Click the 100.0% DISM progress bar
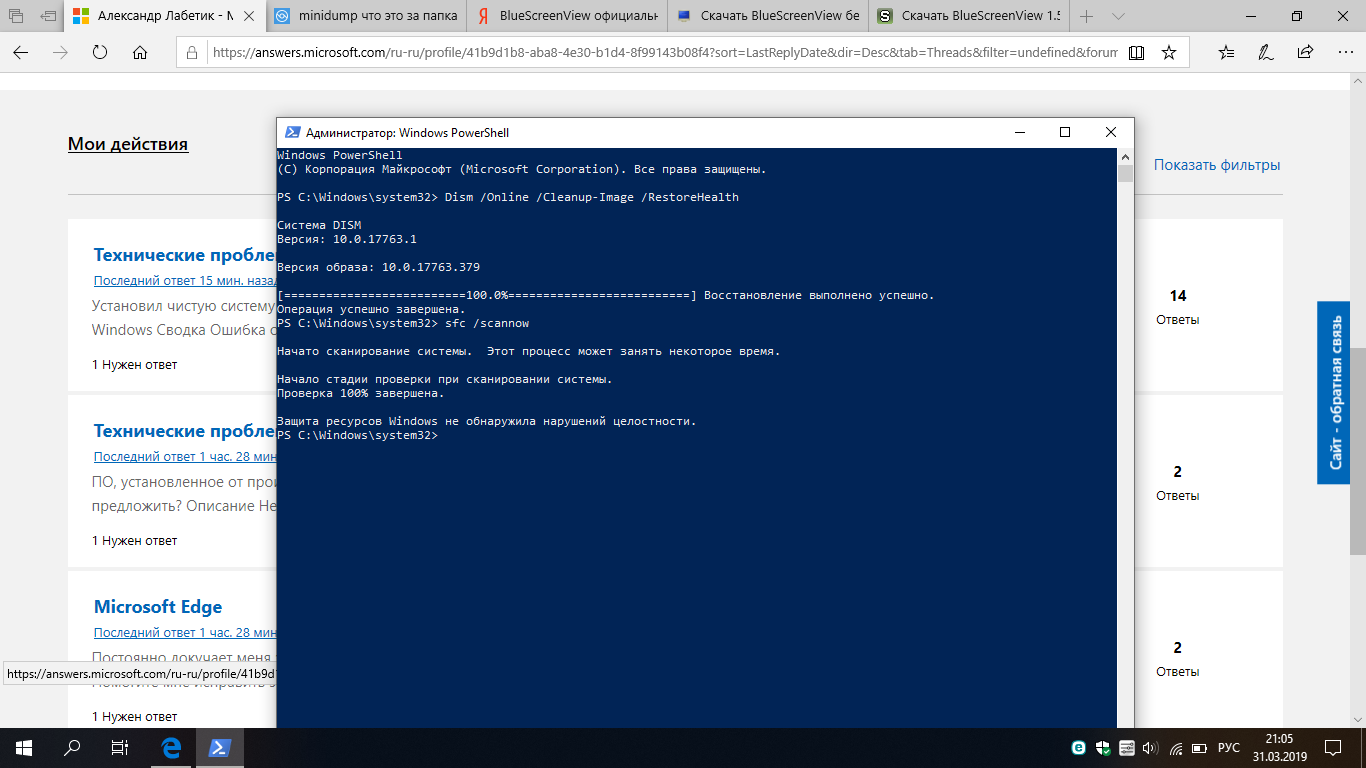The width and height of the screenshot is (1366, 768). [487, 296]
